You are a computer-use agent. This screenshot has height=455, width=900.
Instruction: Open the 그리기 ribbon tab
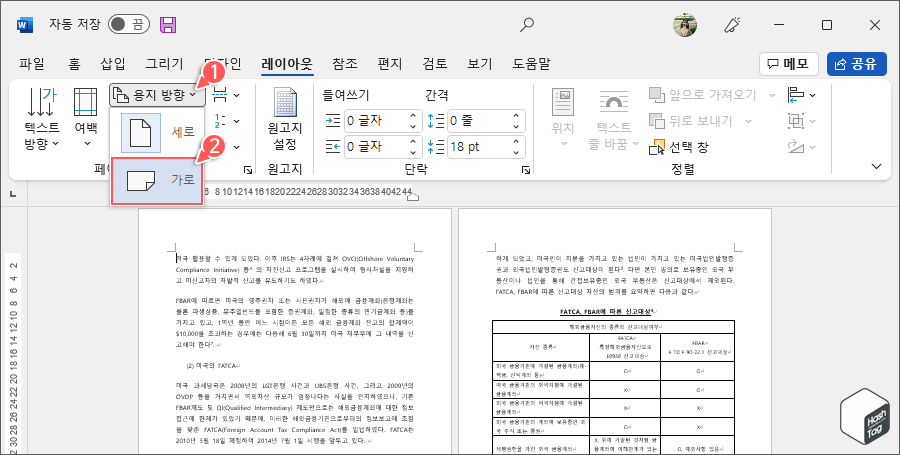click(164, 64)
